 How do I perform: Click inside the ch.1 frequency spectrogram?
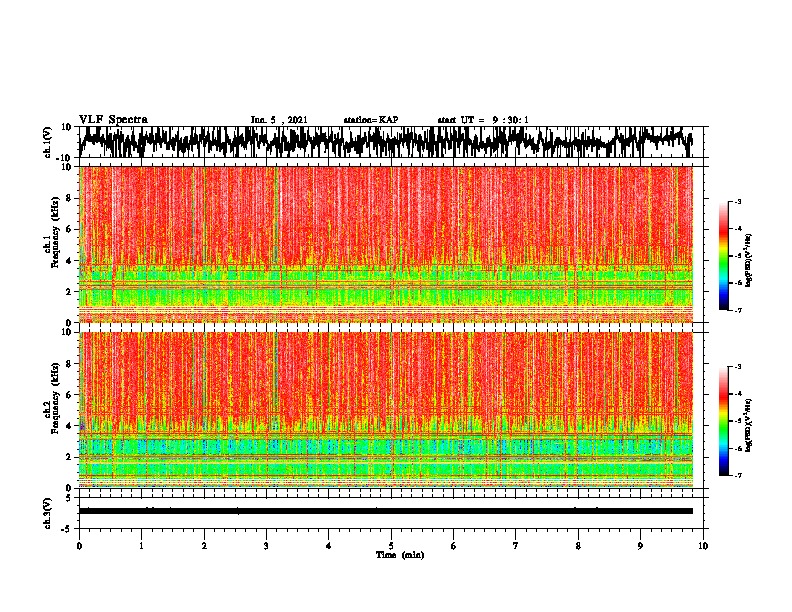pos(386,244)
